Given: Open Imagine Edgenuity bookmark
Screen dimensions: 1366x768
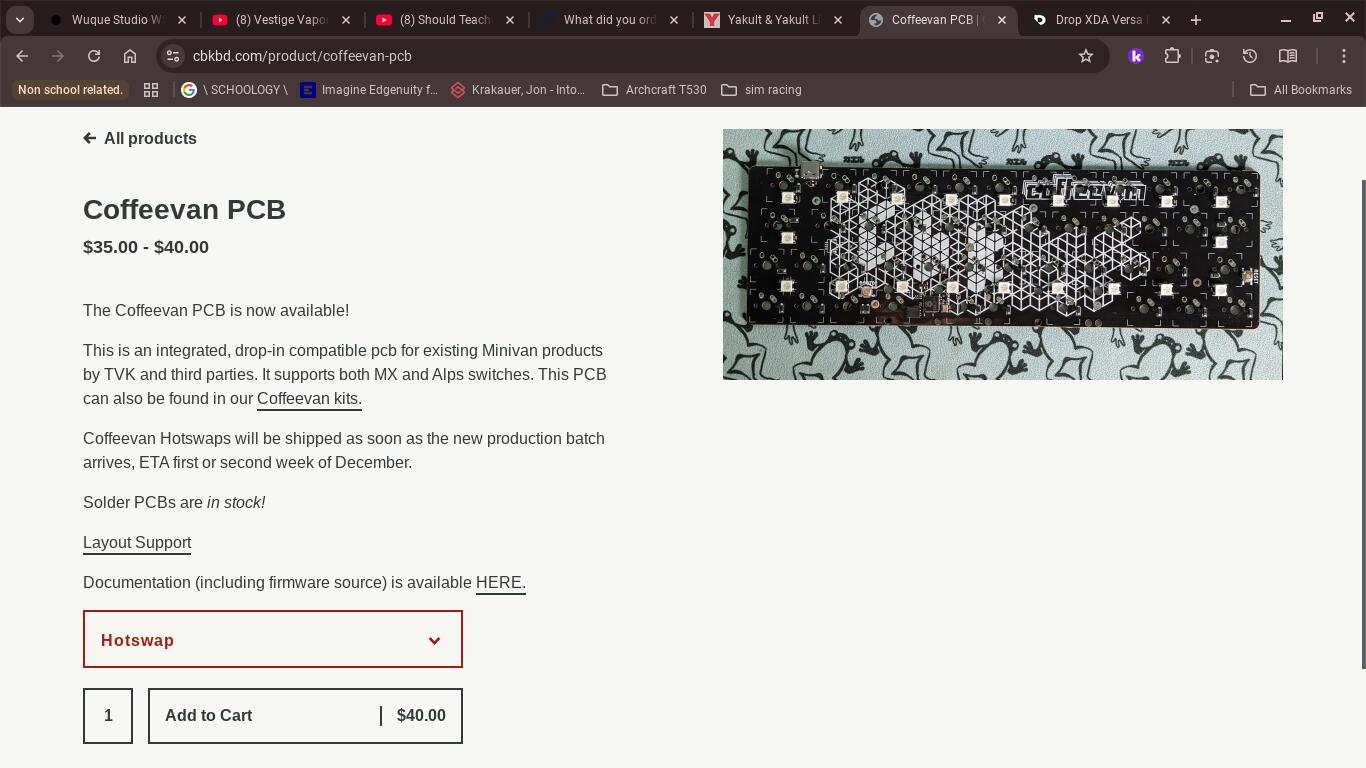Looking at the screenshot, I should (x=369, y=90).
